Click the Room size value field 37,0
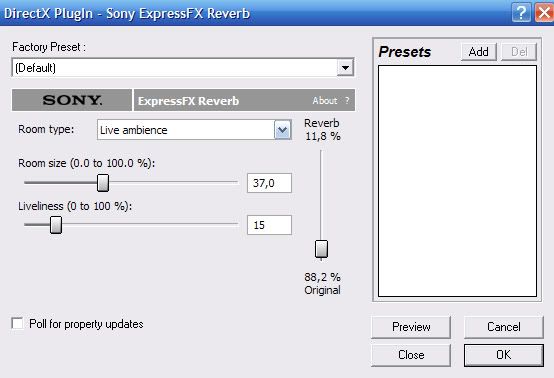Image resolution: width=554 pixels, height=378 pixels. coord(269,183)
